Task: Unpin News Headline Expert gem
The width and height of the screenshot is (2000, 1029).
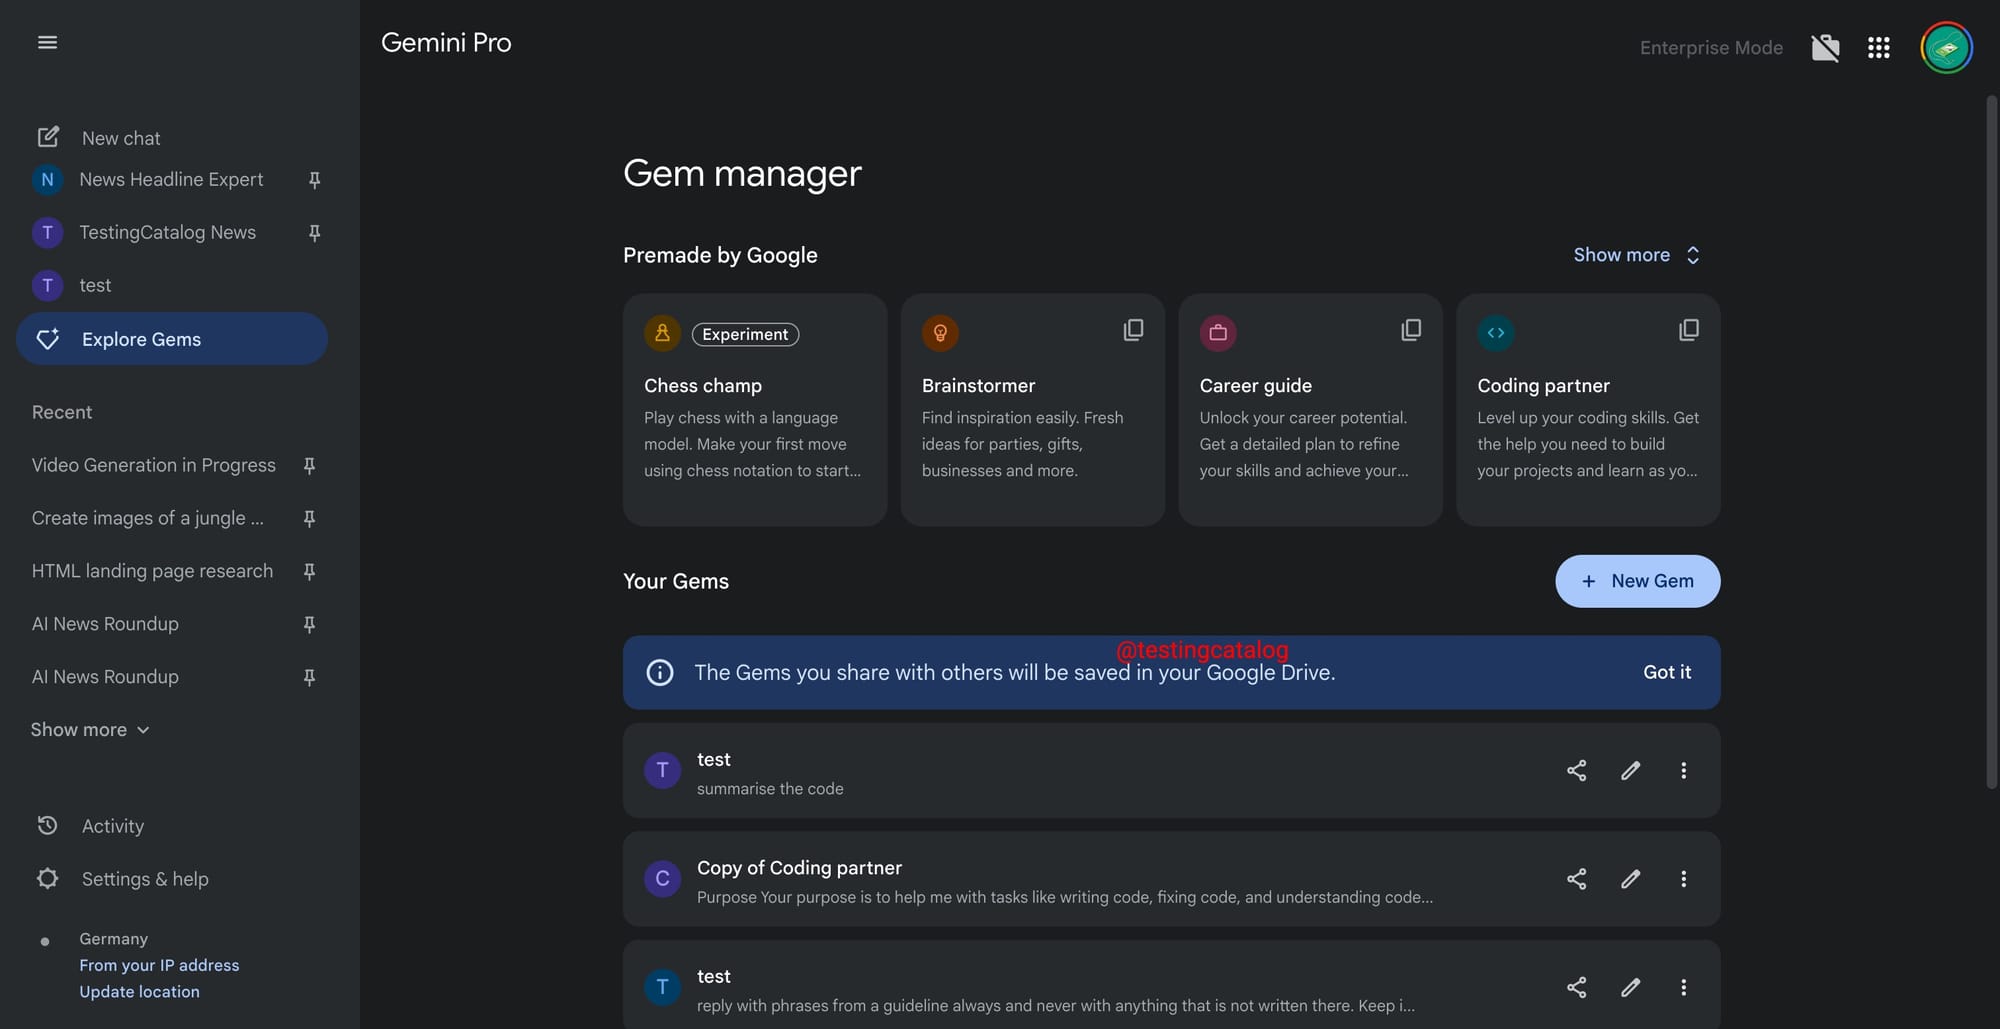Action: point(314,180)
